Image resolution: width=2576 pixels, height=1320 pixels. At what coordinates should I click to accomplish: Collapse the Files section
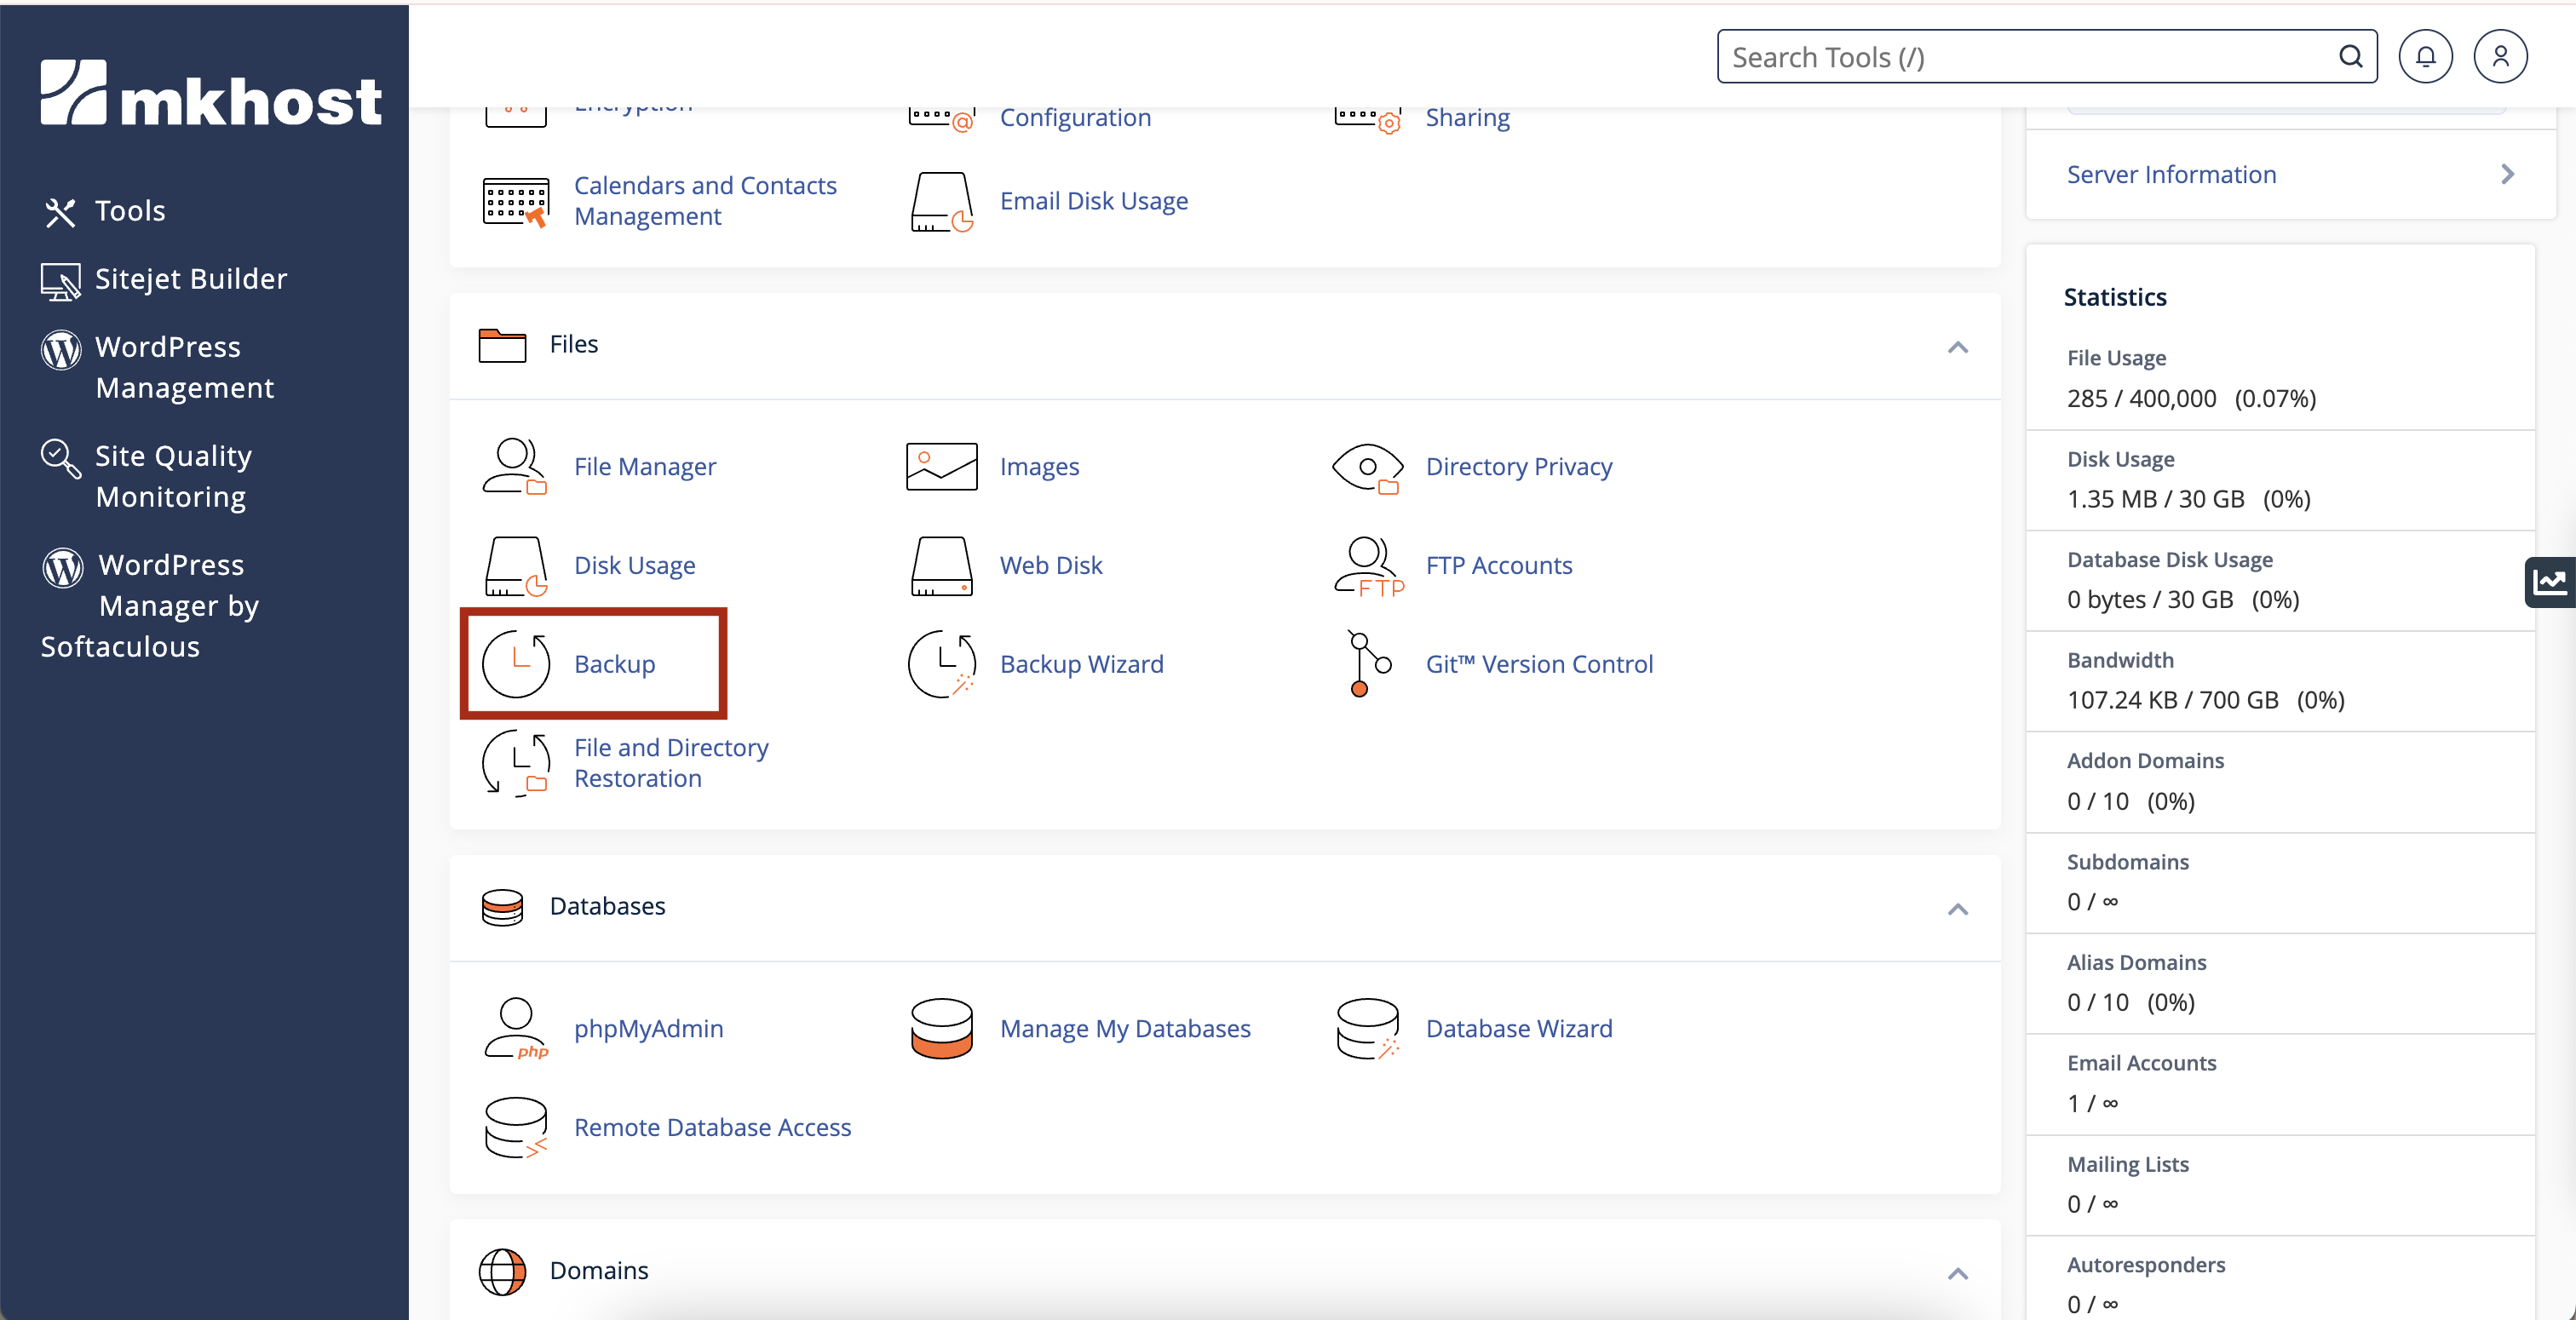point(1957,347)
